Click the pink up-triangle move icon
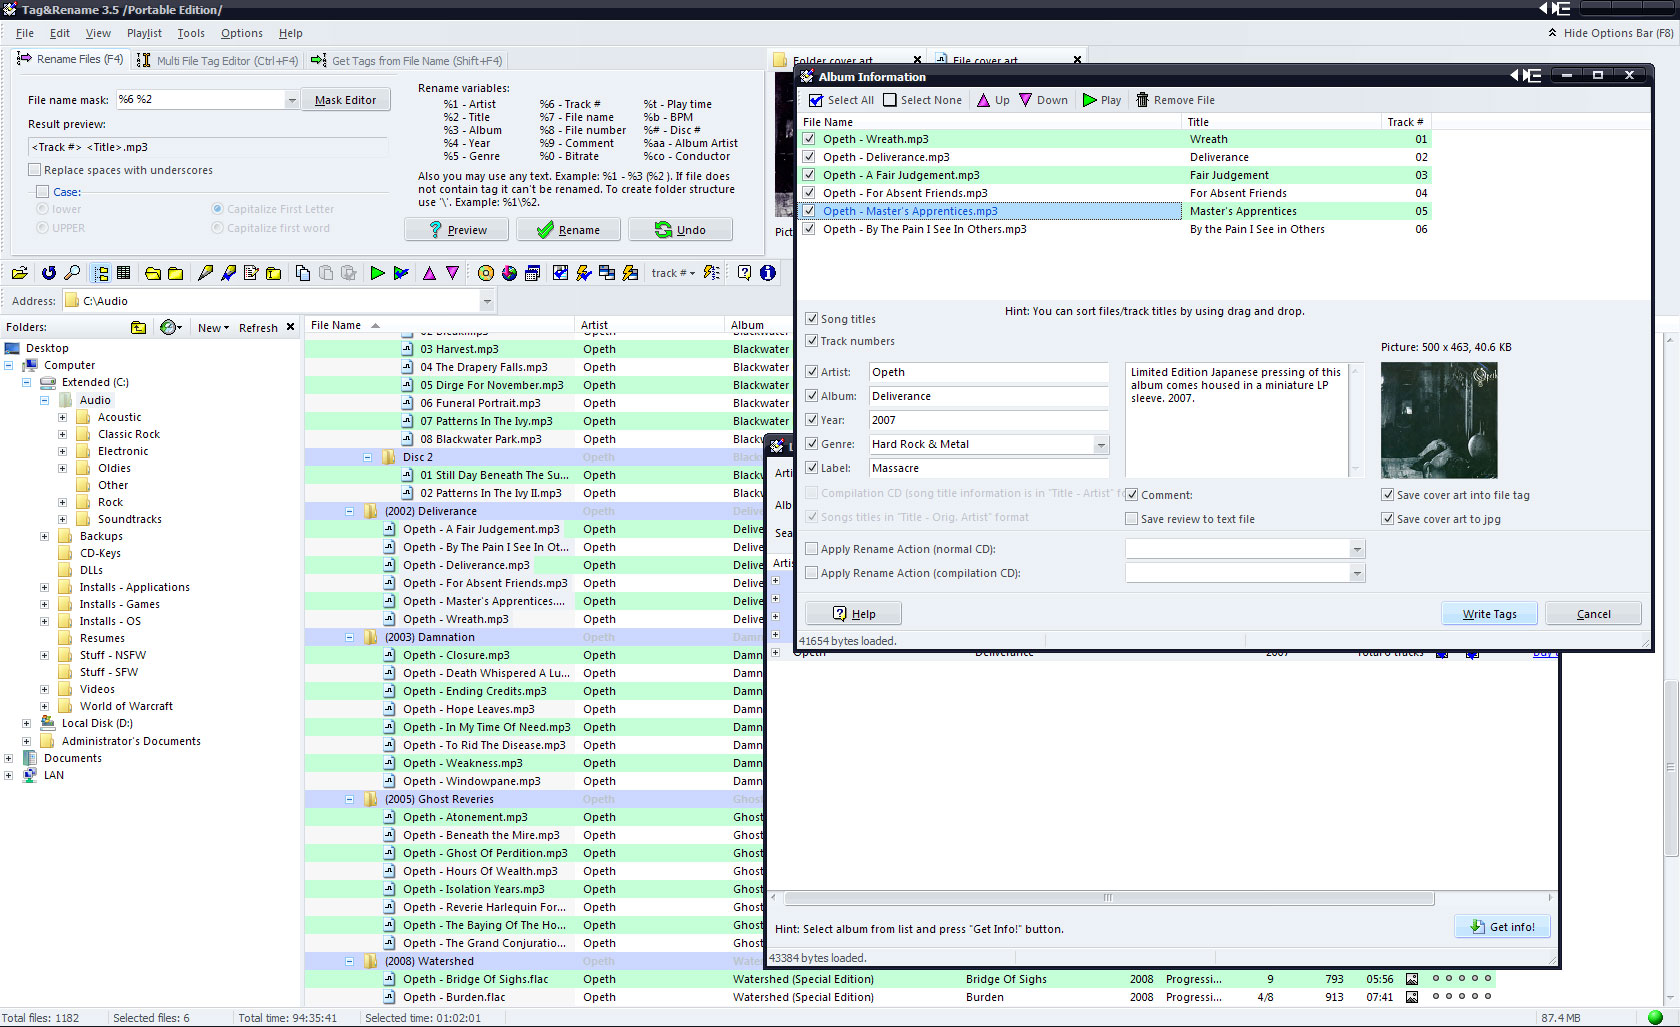 (429, 273)
